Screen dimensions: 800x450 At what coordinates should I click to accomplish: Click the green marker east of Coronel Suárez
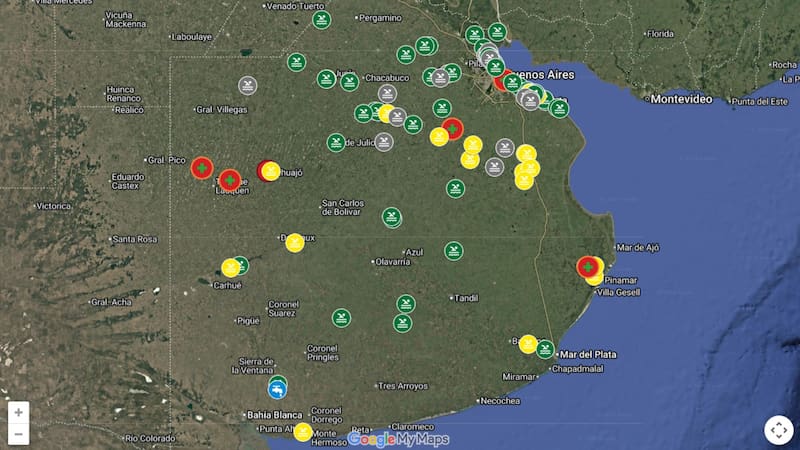click(x=341, y=317)
